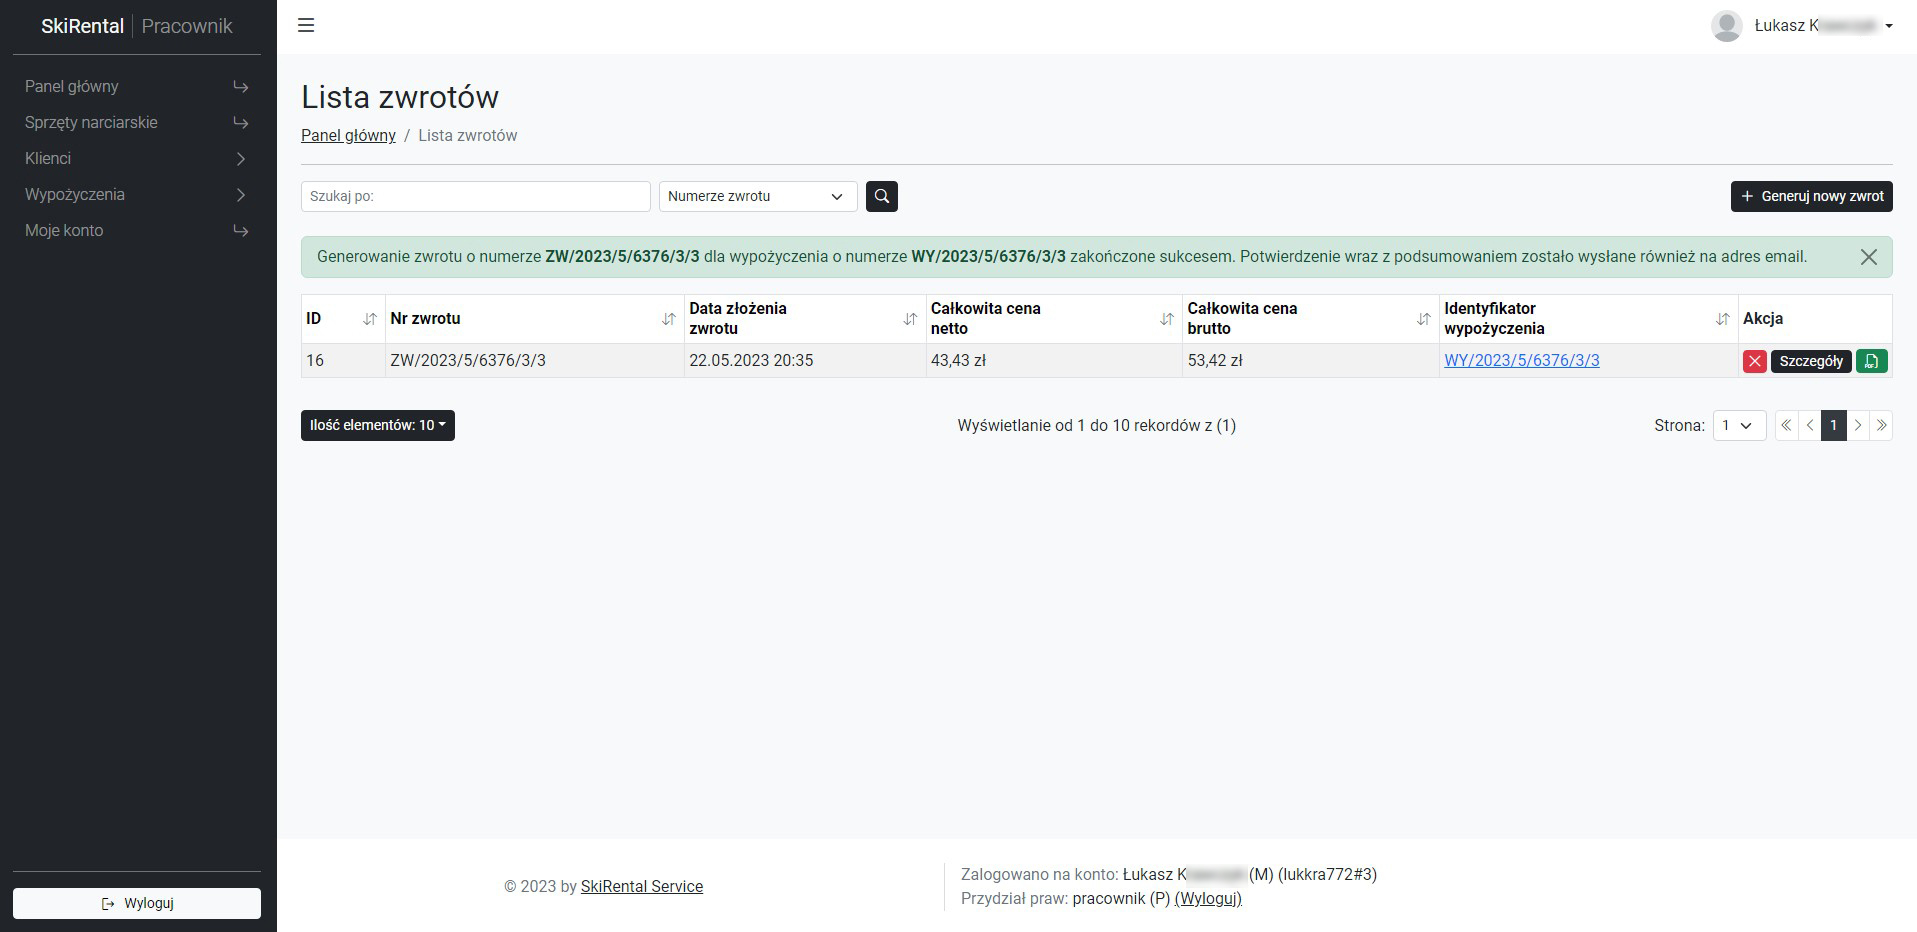Sort by Całkowita cena netto
This screenshot has width=1917, height=932.
coord(1166,319)
